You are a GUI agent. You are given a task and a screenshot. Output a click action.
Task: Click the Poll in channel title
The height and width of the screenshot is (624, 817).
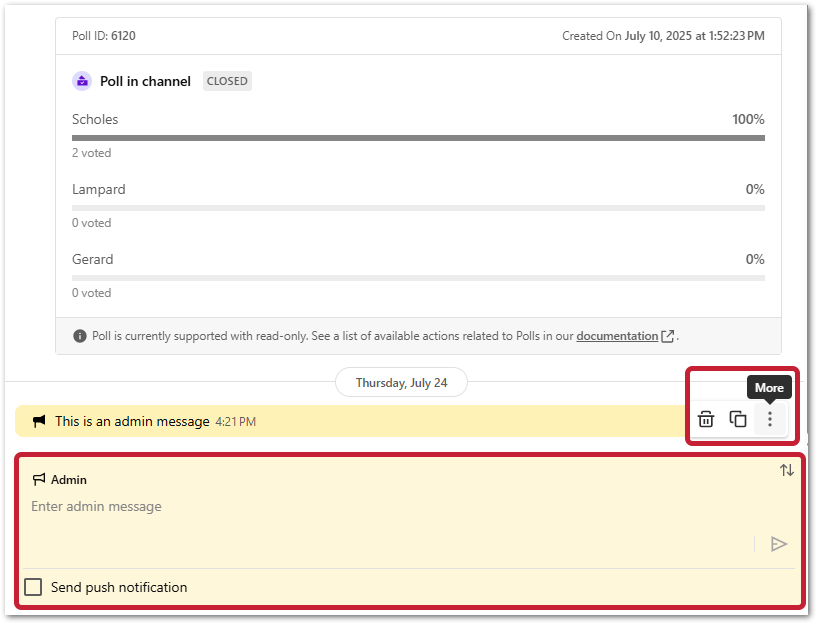click(145, 81)
